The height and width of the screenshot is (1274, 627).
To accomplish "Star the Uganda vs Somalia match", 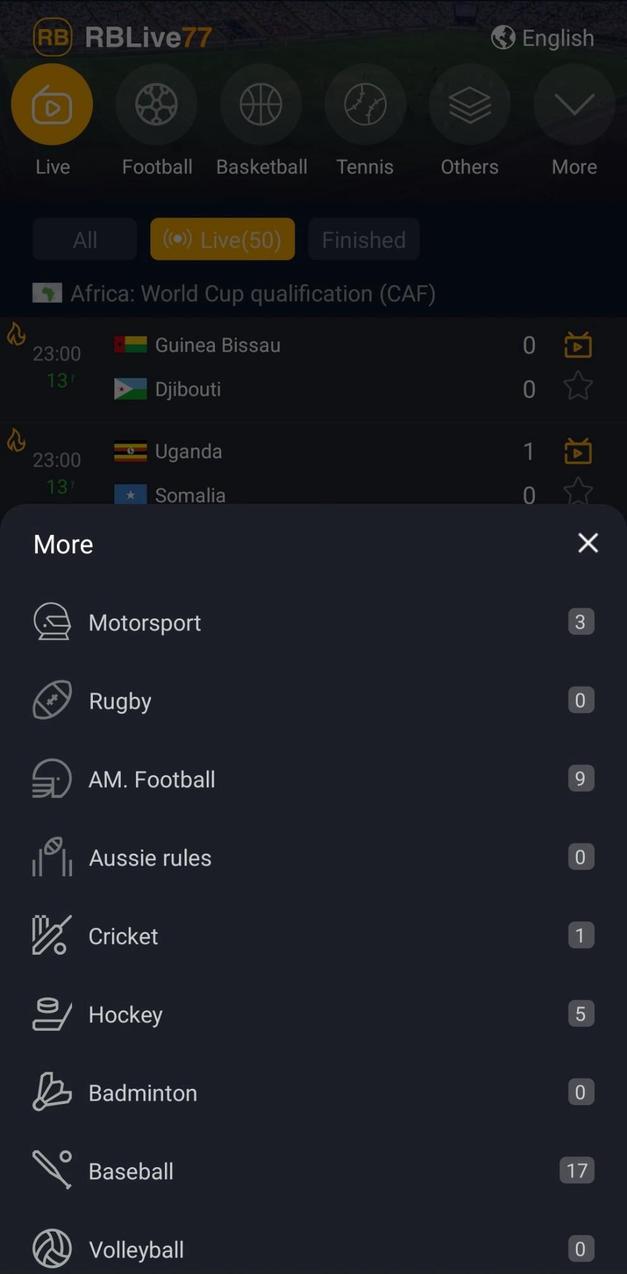I will point(578,493).
